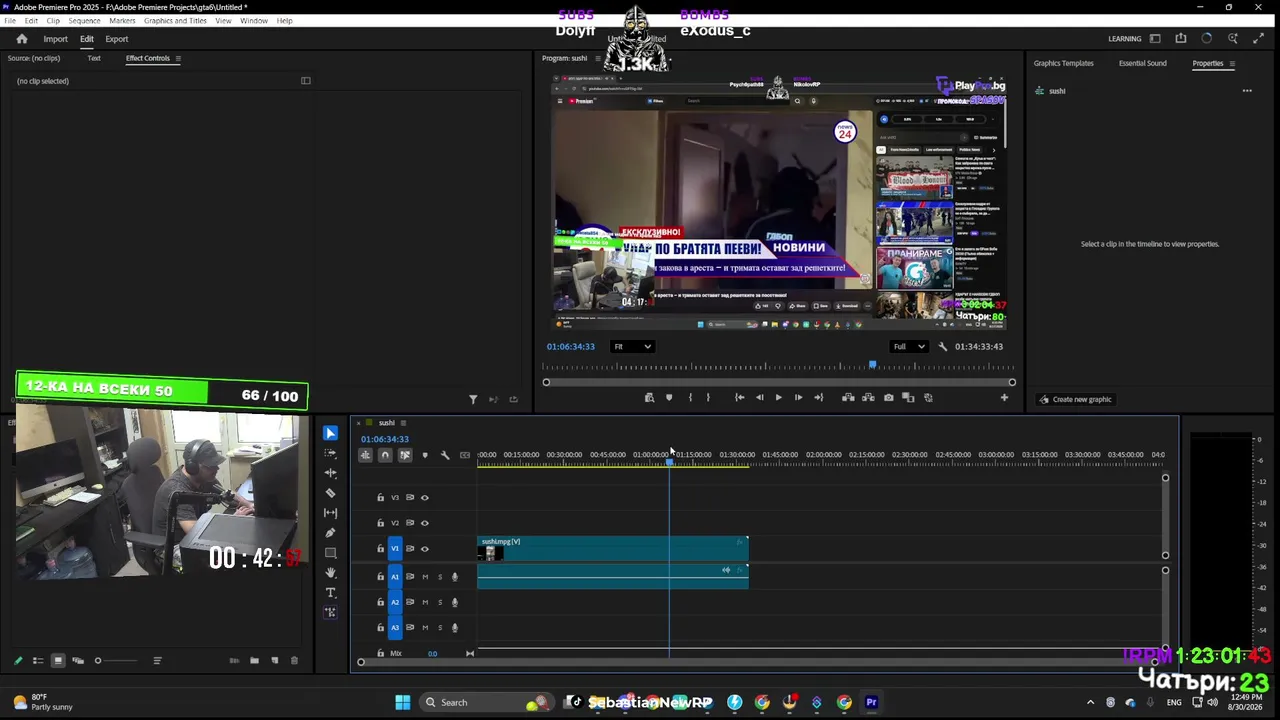The height and width of the screenshot is (720, 1280).
Task: Click the timeline horizontal zoom scrollbar
Action: click(x=758, y=661)
